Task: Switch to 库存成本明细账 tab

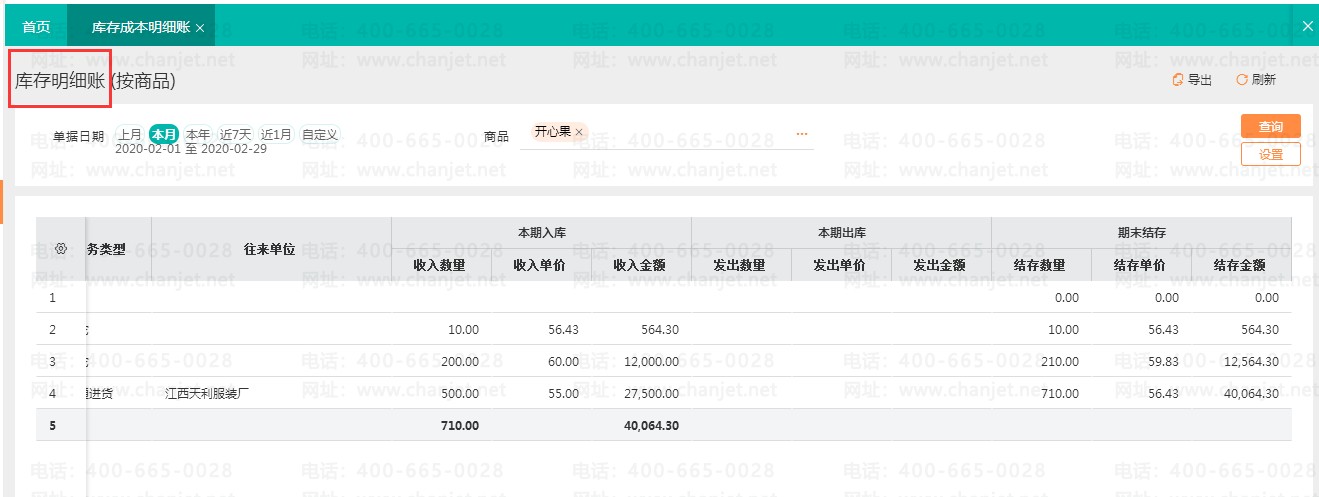Action: (x=140, y=27)
